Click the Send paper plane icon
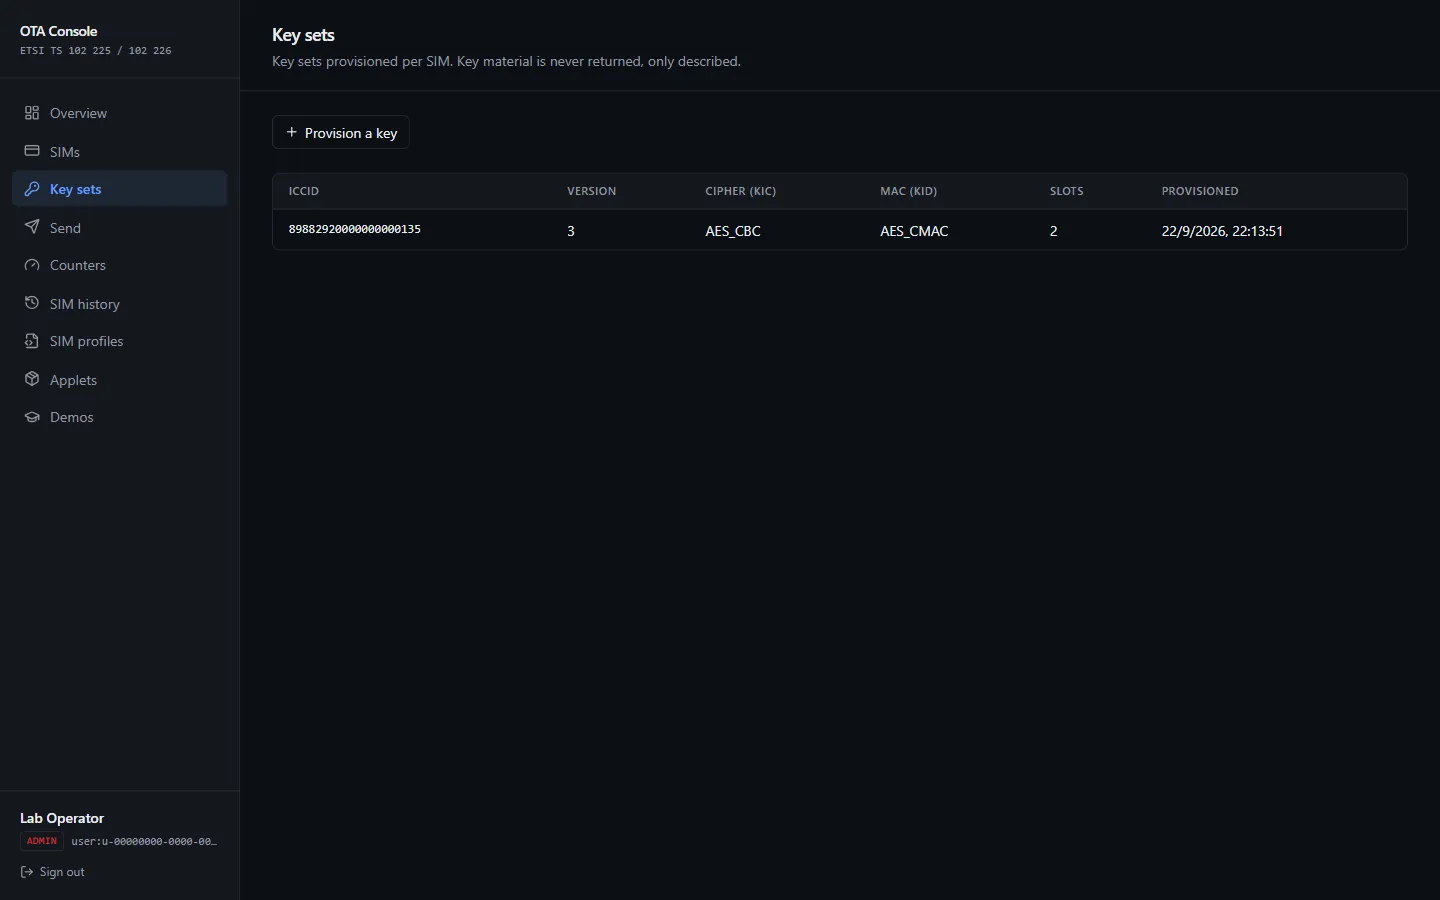This screenshot has width=1440, height=900. tap(32, 227)
